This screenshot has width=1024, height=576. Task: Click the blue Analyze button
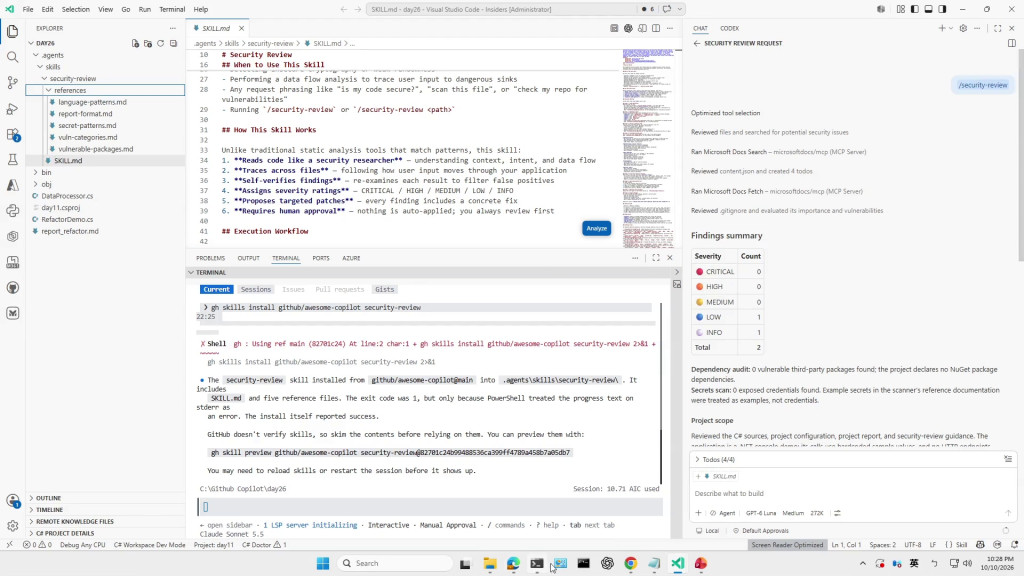(596, 228)
